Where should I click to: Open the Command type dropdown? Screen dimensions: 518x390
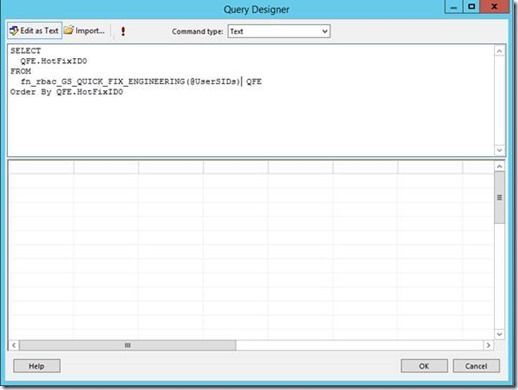279,31
